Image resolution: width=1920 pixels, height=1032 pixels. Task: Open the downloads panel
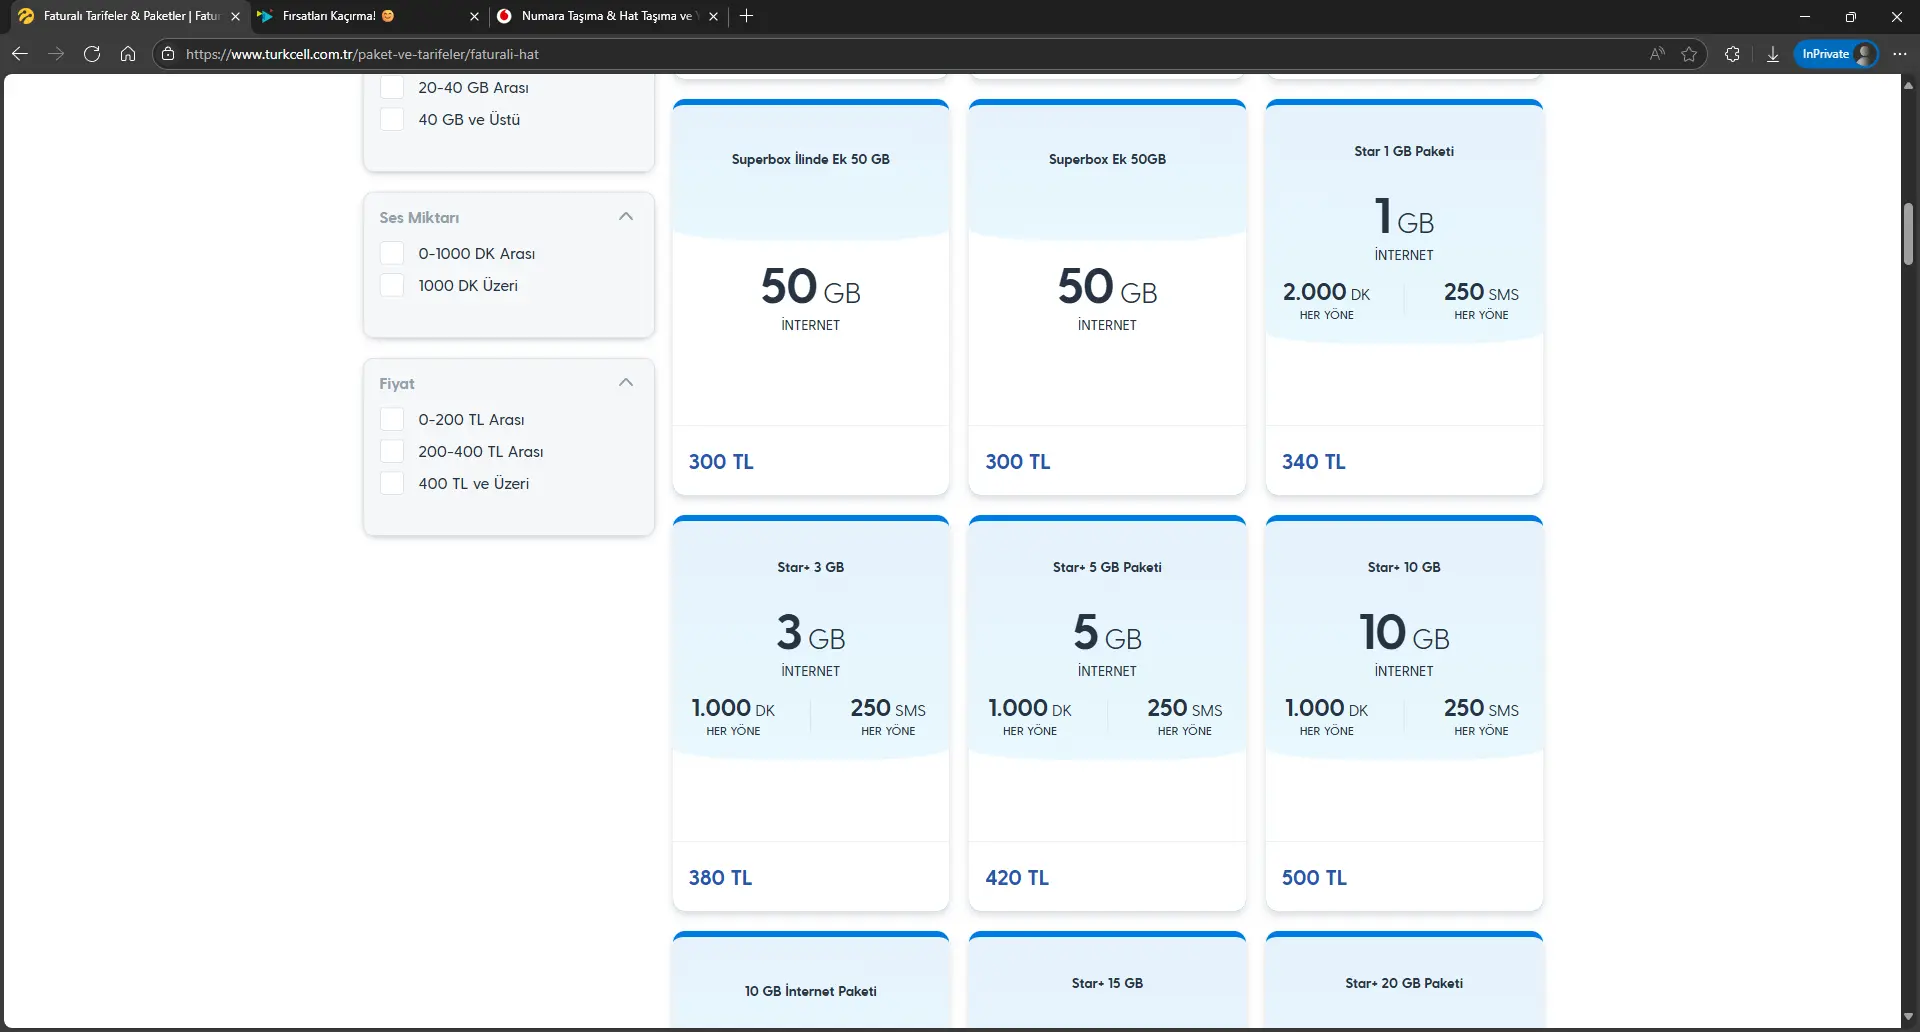click(x=1773, y=54)
